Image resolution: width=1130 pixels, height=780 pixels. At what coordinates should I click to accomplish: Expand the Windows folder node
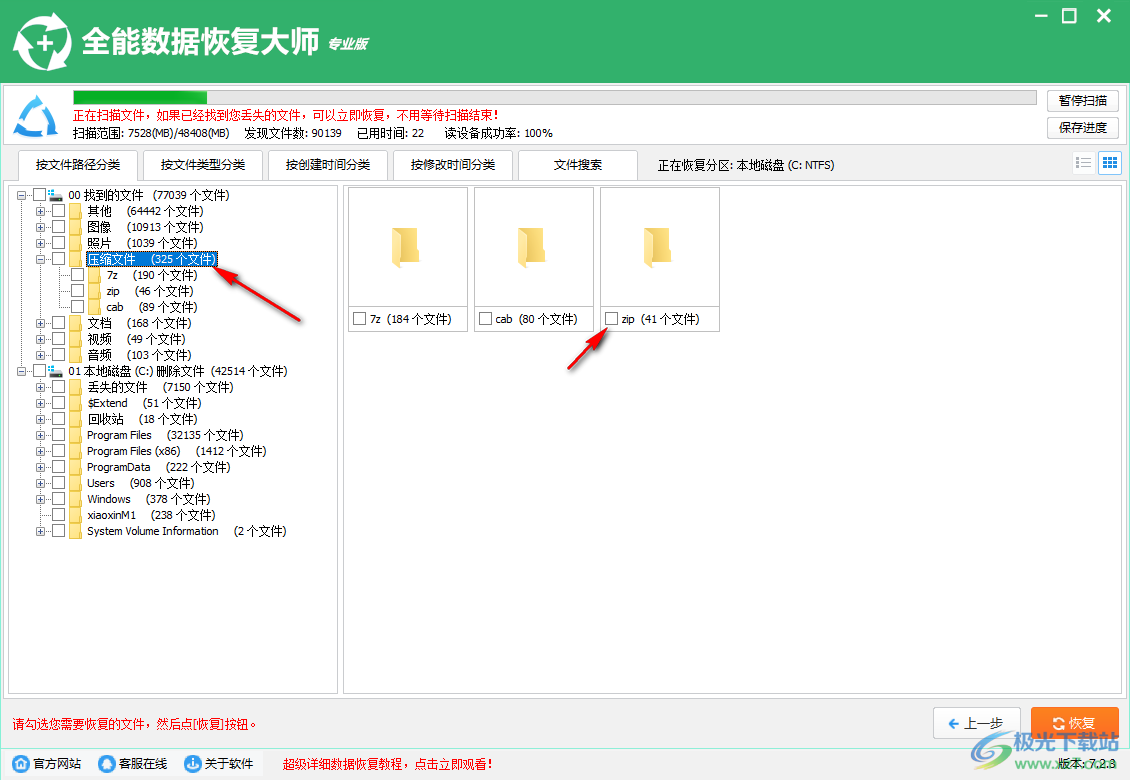point(42,499)
